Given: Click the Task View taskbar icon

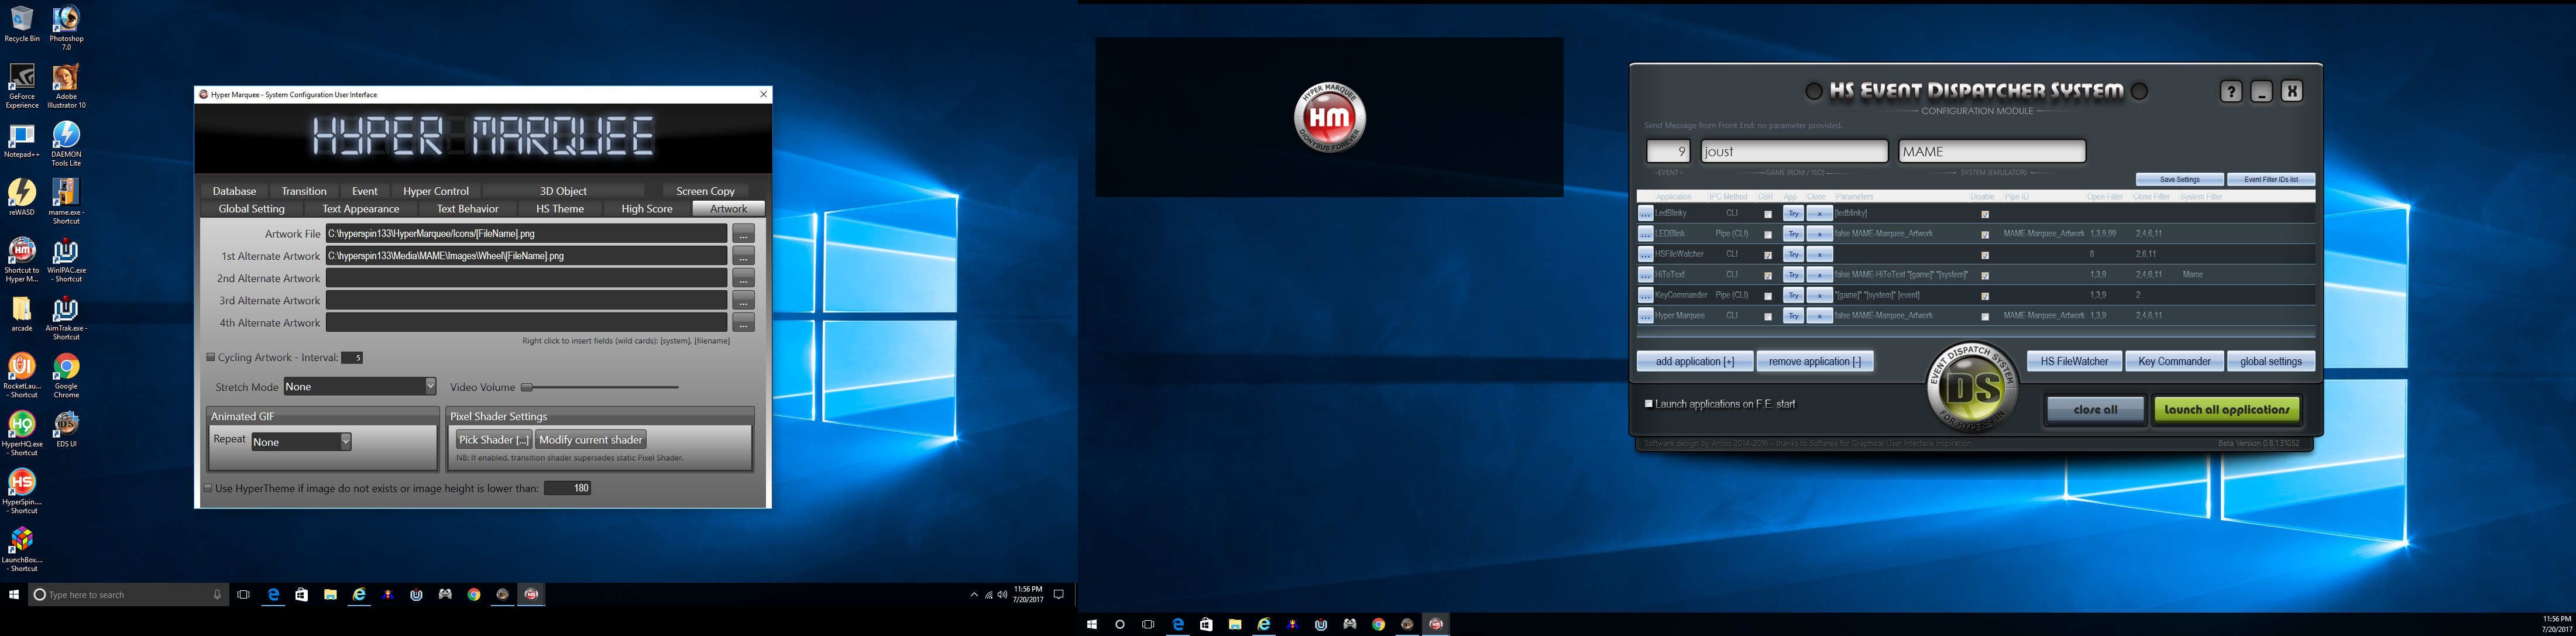Looking at the screenshot, I should point(243,595).
